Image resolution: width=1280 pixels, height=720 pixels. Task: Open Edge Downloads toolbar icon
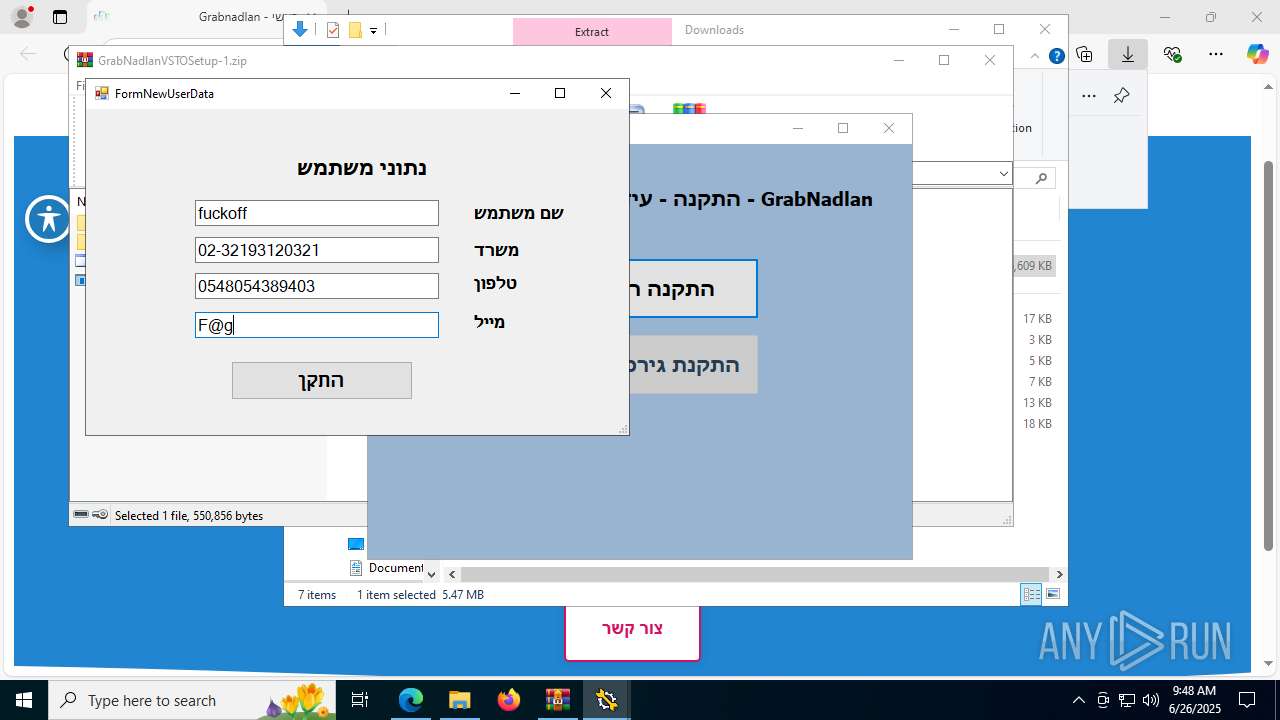point(1128,55)
